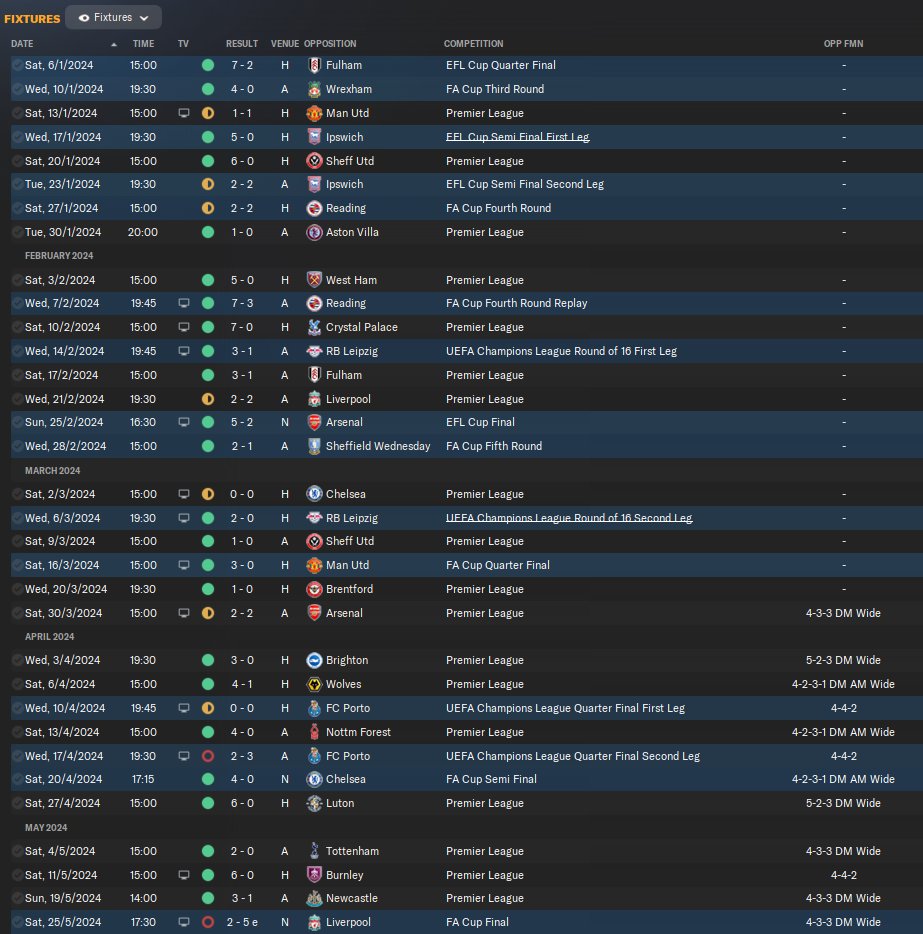Click the Wolves club badge

pos(314,684)
